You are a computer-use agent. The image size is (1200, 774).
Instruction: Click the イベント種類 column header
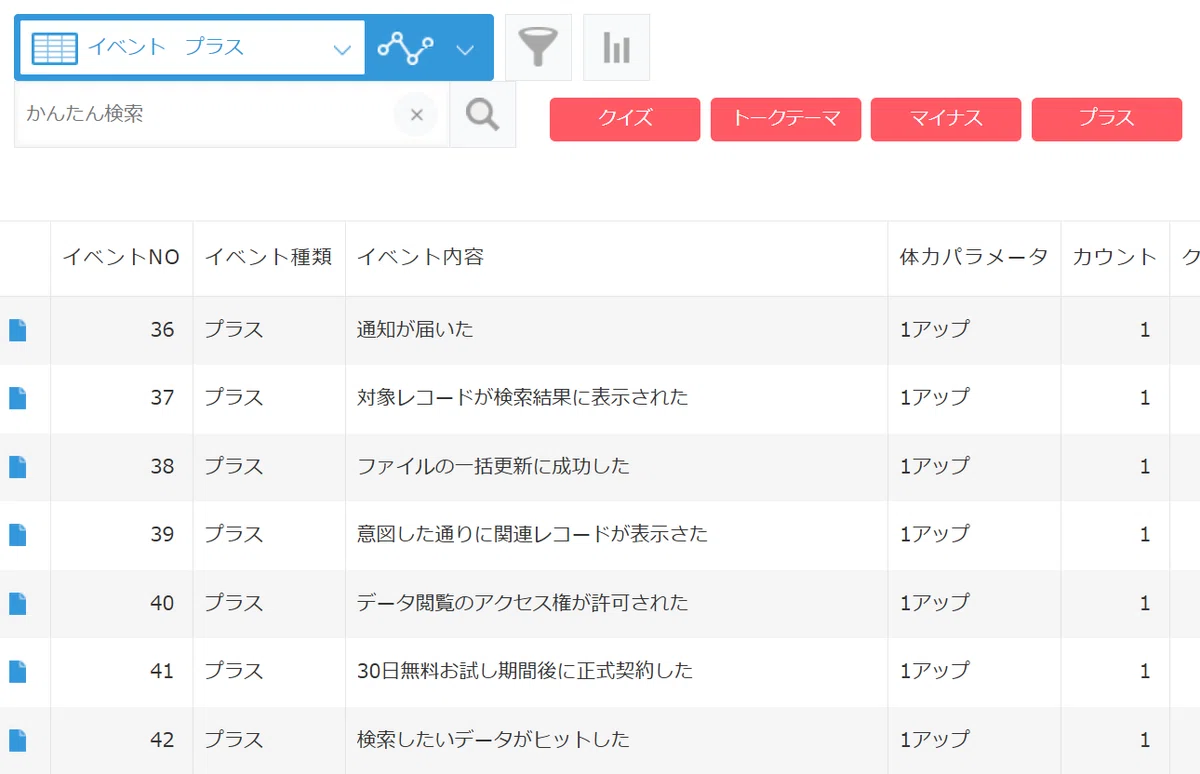(x=268, y=257)
